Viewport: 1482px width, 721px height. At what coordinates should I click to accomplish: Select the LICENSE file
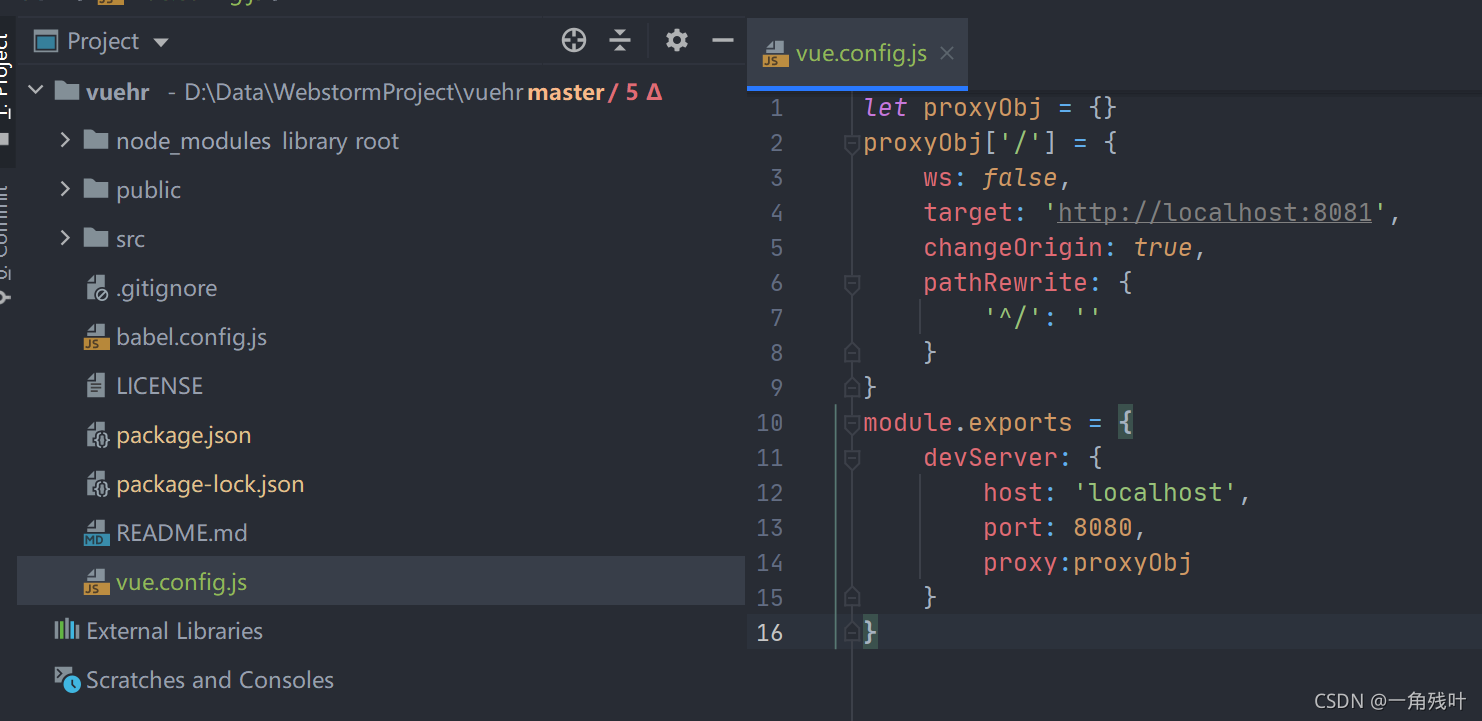coord(159,386)
